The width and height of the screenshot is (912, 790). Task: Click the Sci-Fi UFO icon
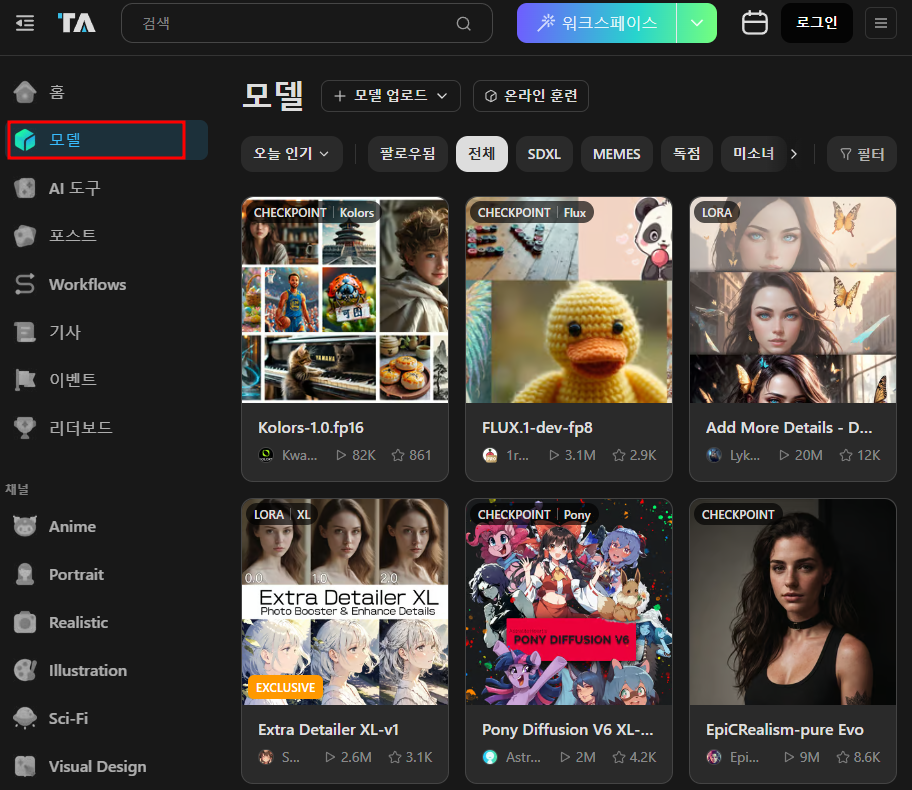pos(25,718)
